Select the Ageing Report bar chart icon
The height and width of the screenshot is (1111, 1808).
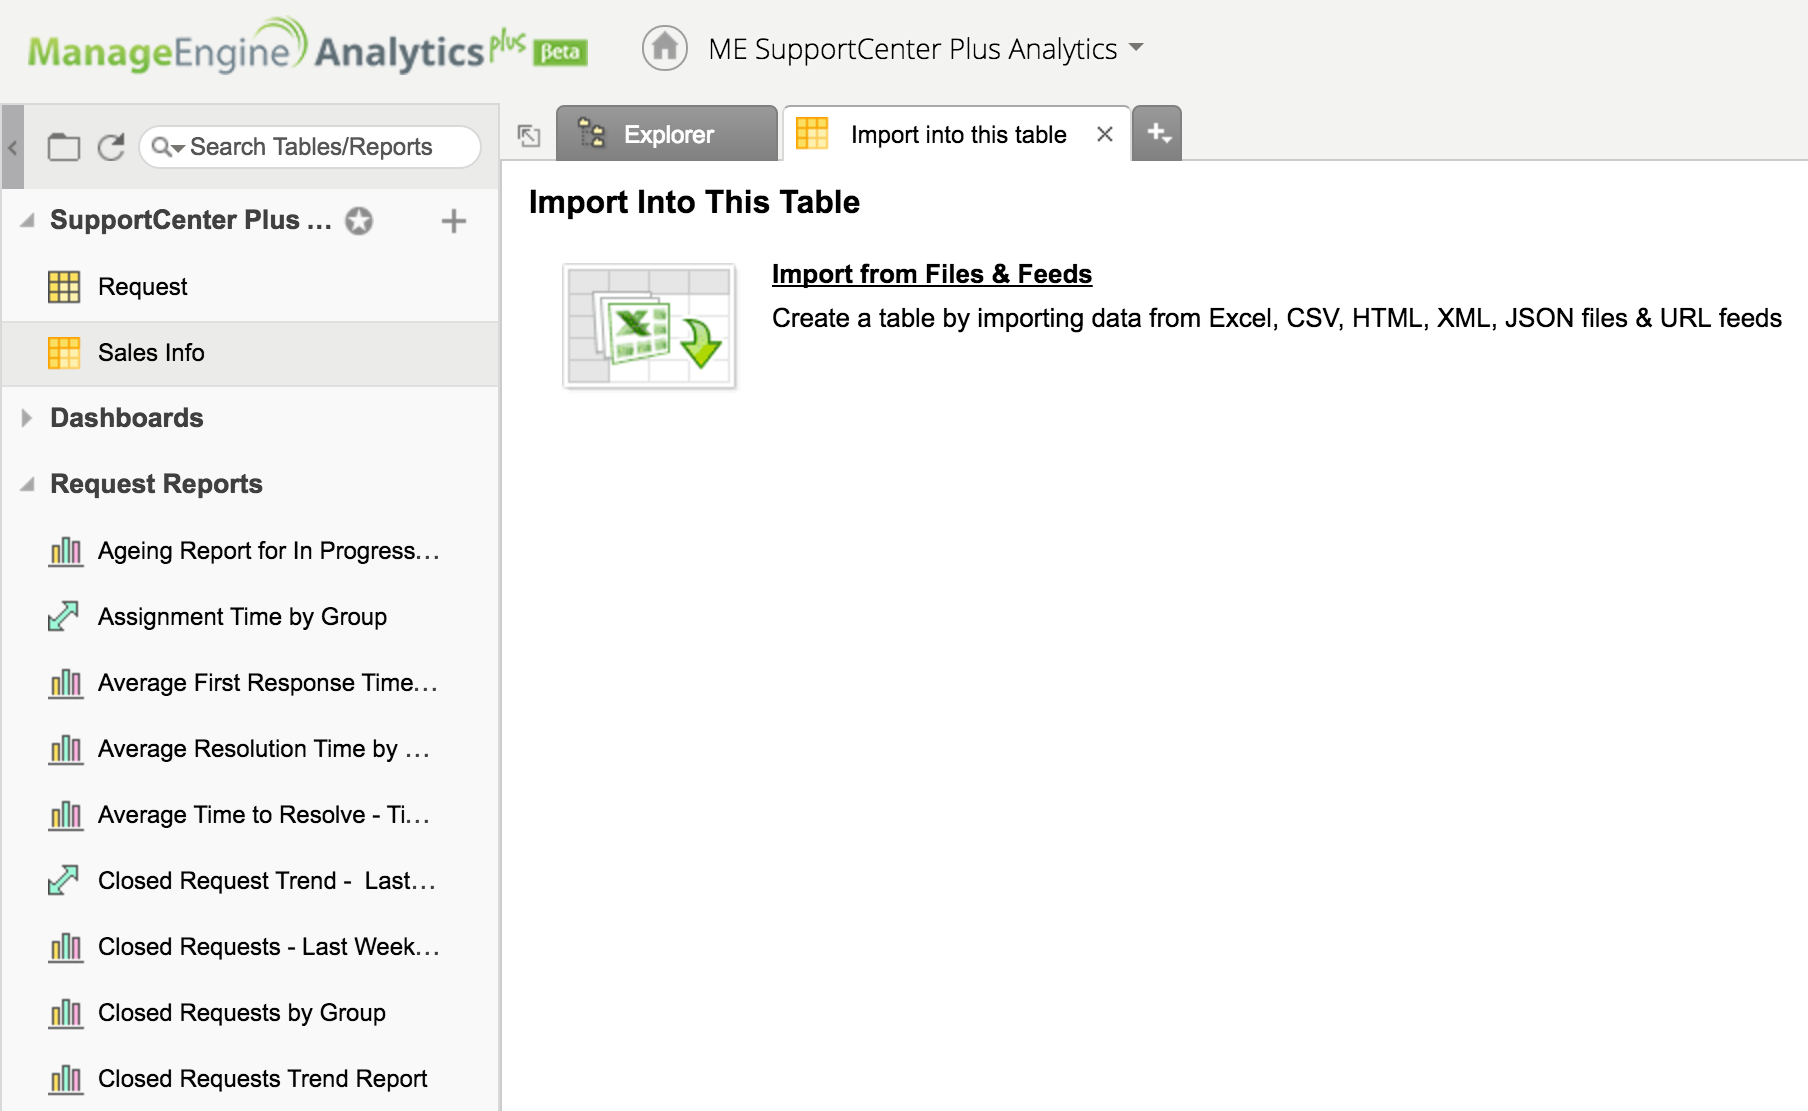coord(64,551)
